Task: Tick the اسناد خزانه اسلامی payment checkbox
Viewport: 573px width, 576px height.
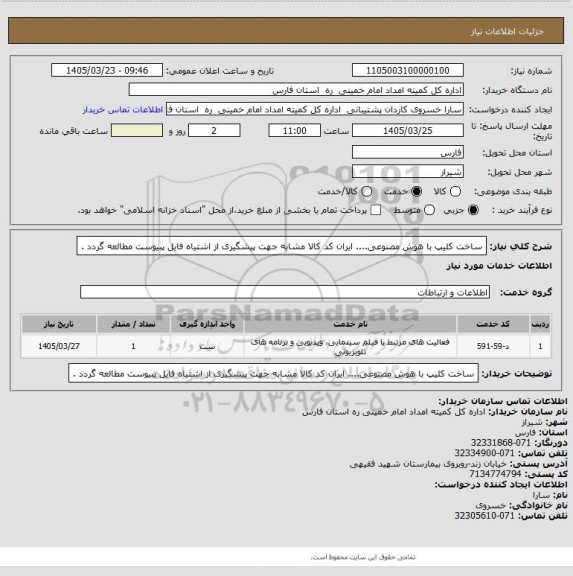Action: click(x=375, y=210)
